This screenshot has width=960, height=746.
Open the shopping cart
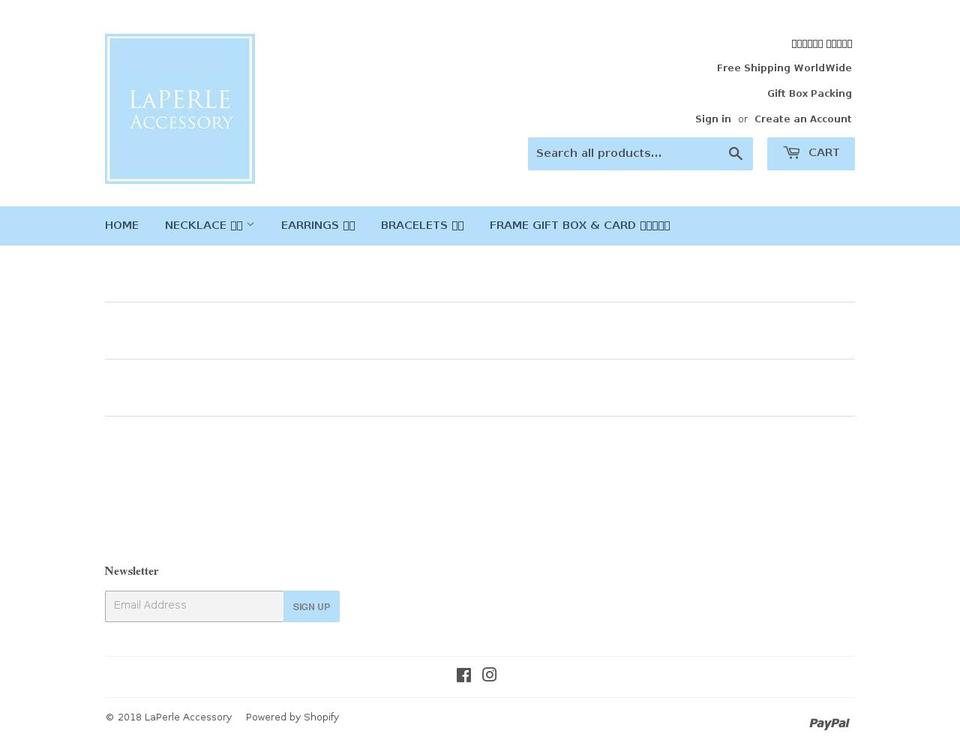[811, 153]
